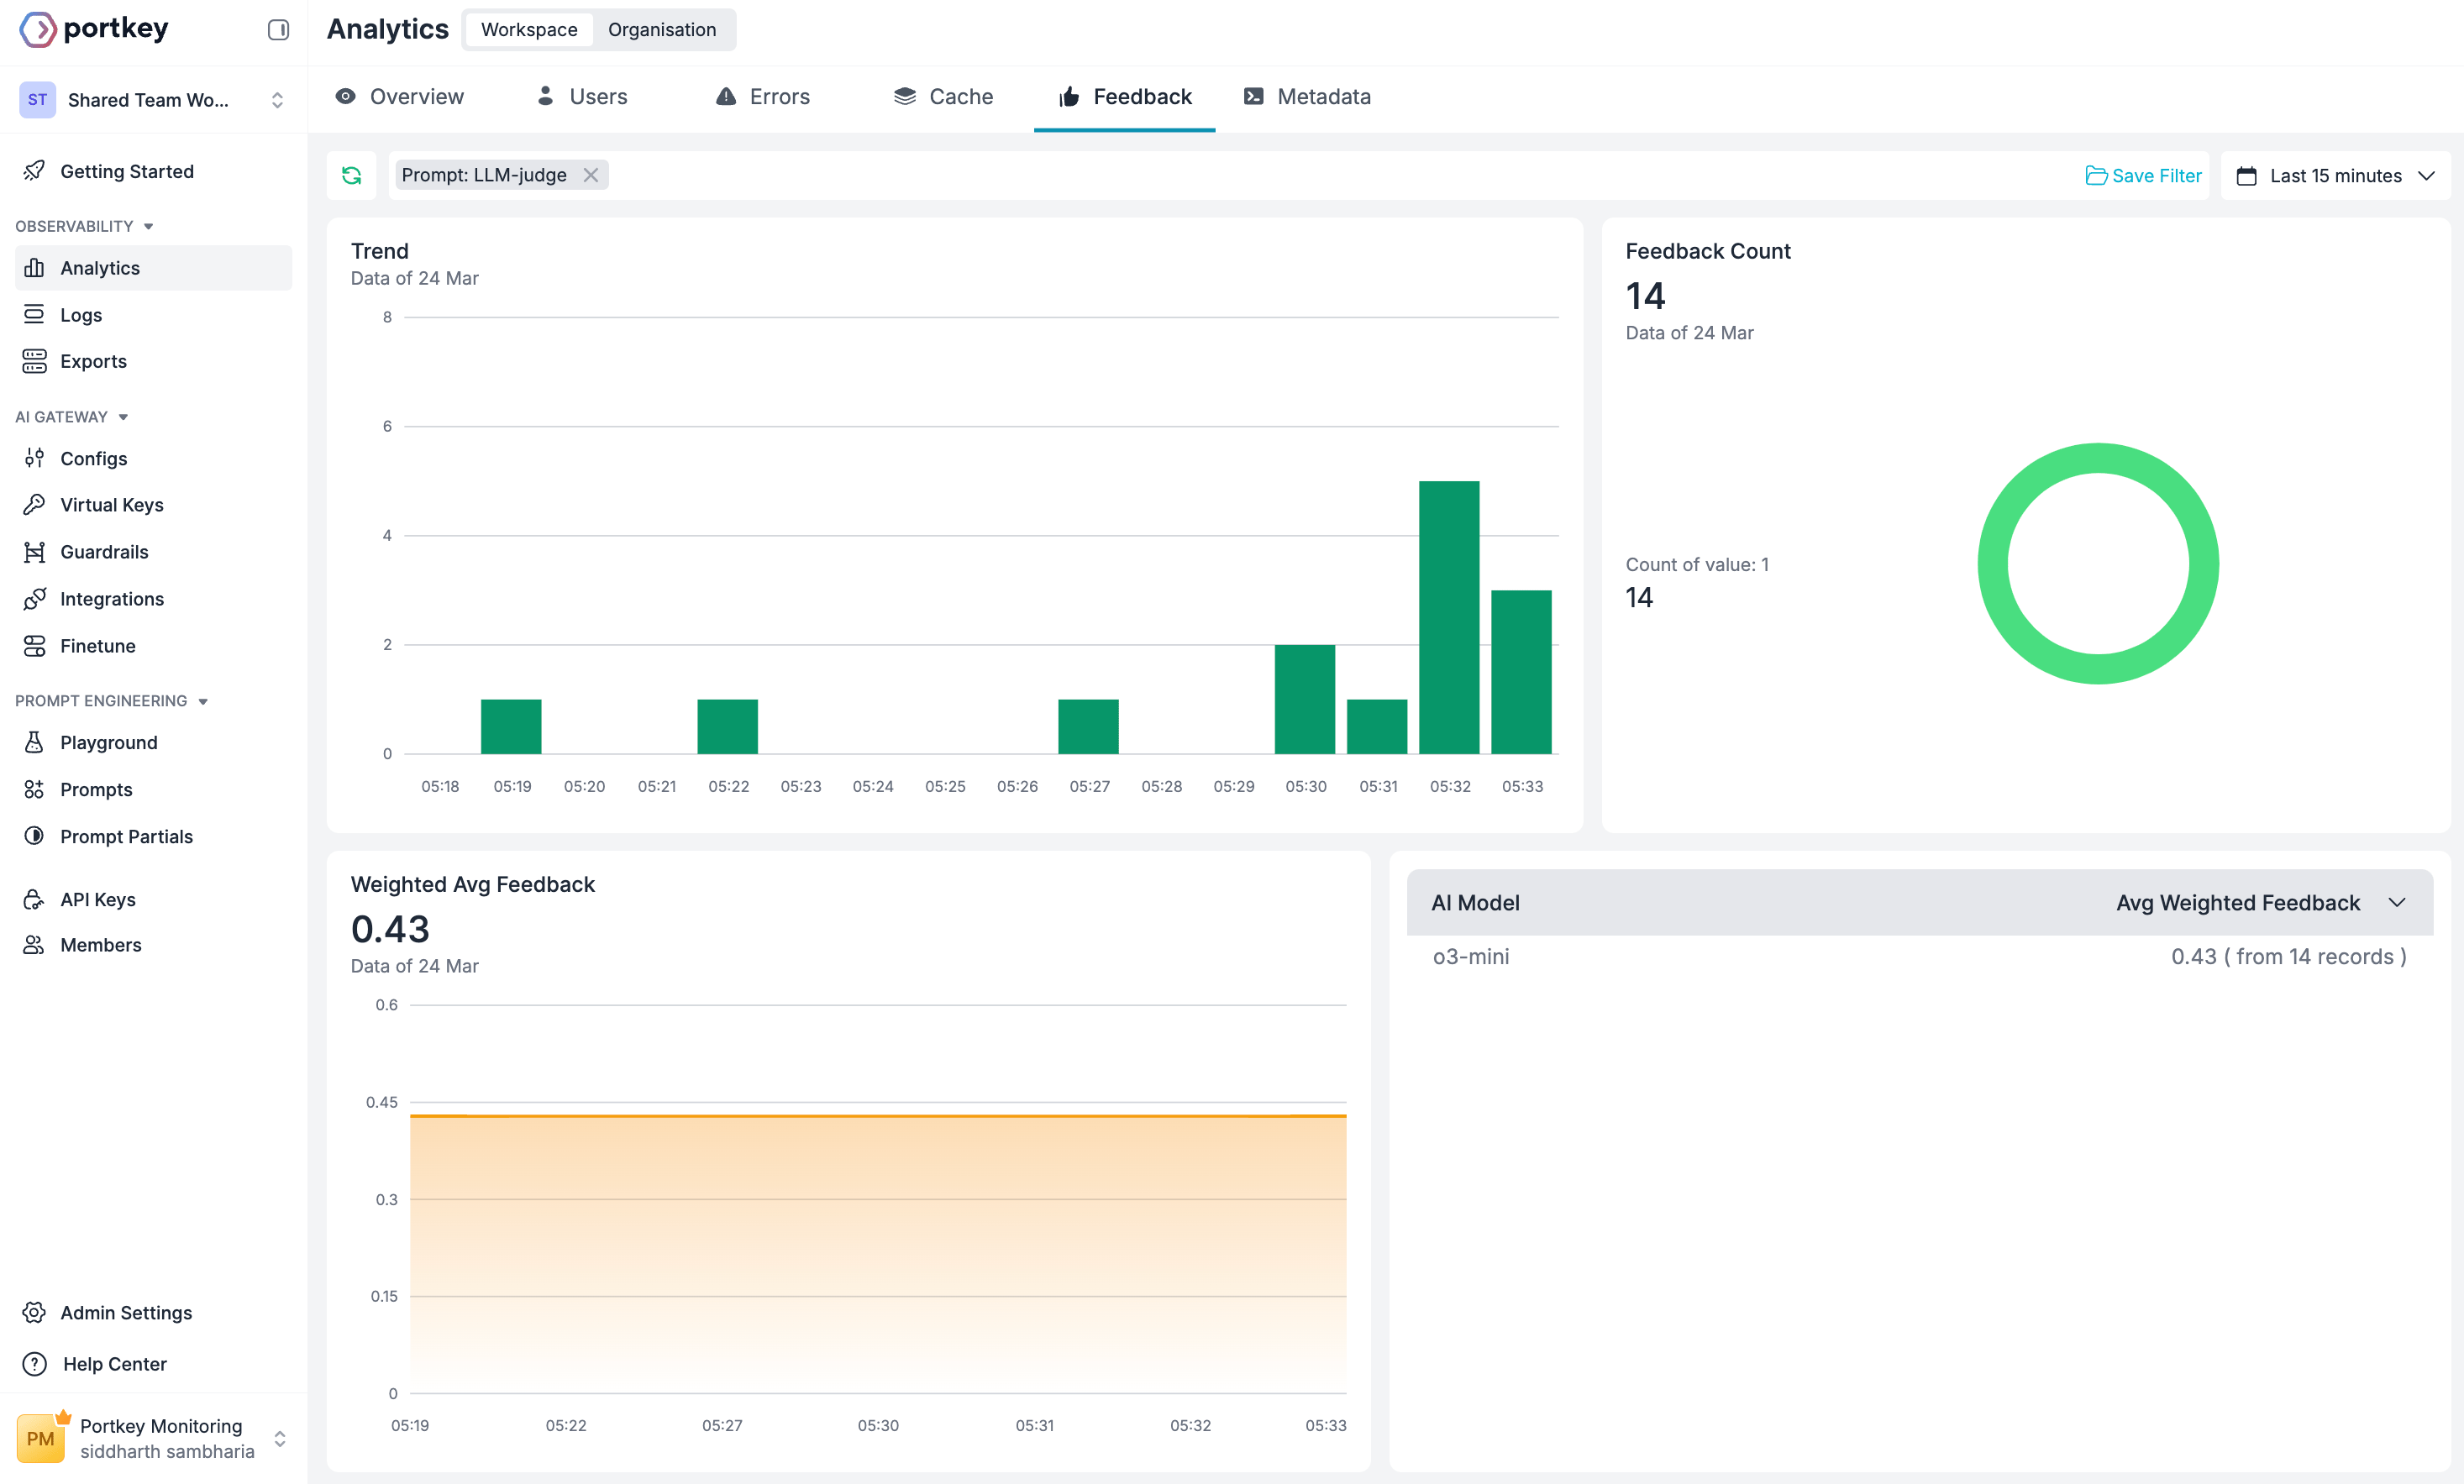
Task: Switch view to Organisation
Action: pyautogui.click(x=662, y=30)
